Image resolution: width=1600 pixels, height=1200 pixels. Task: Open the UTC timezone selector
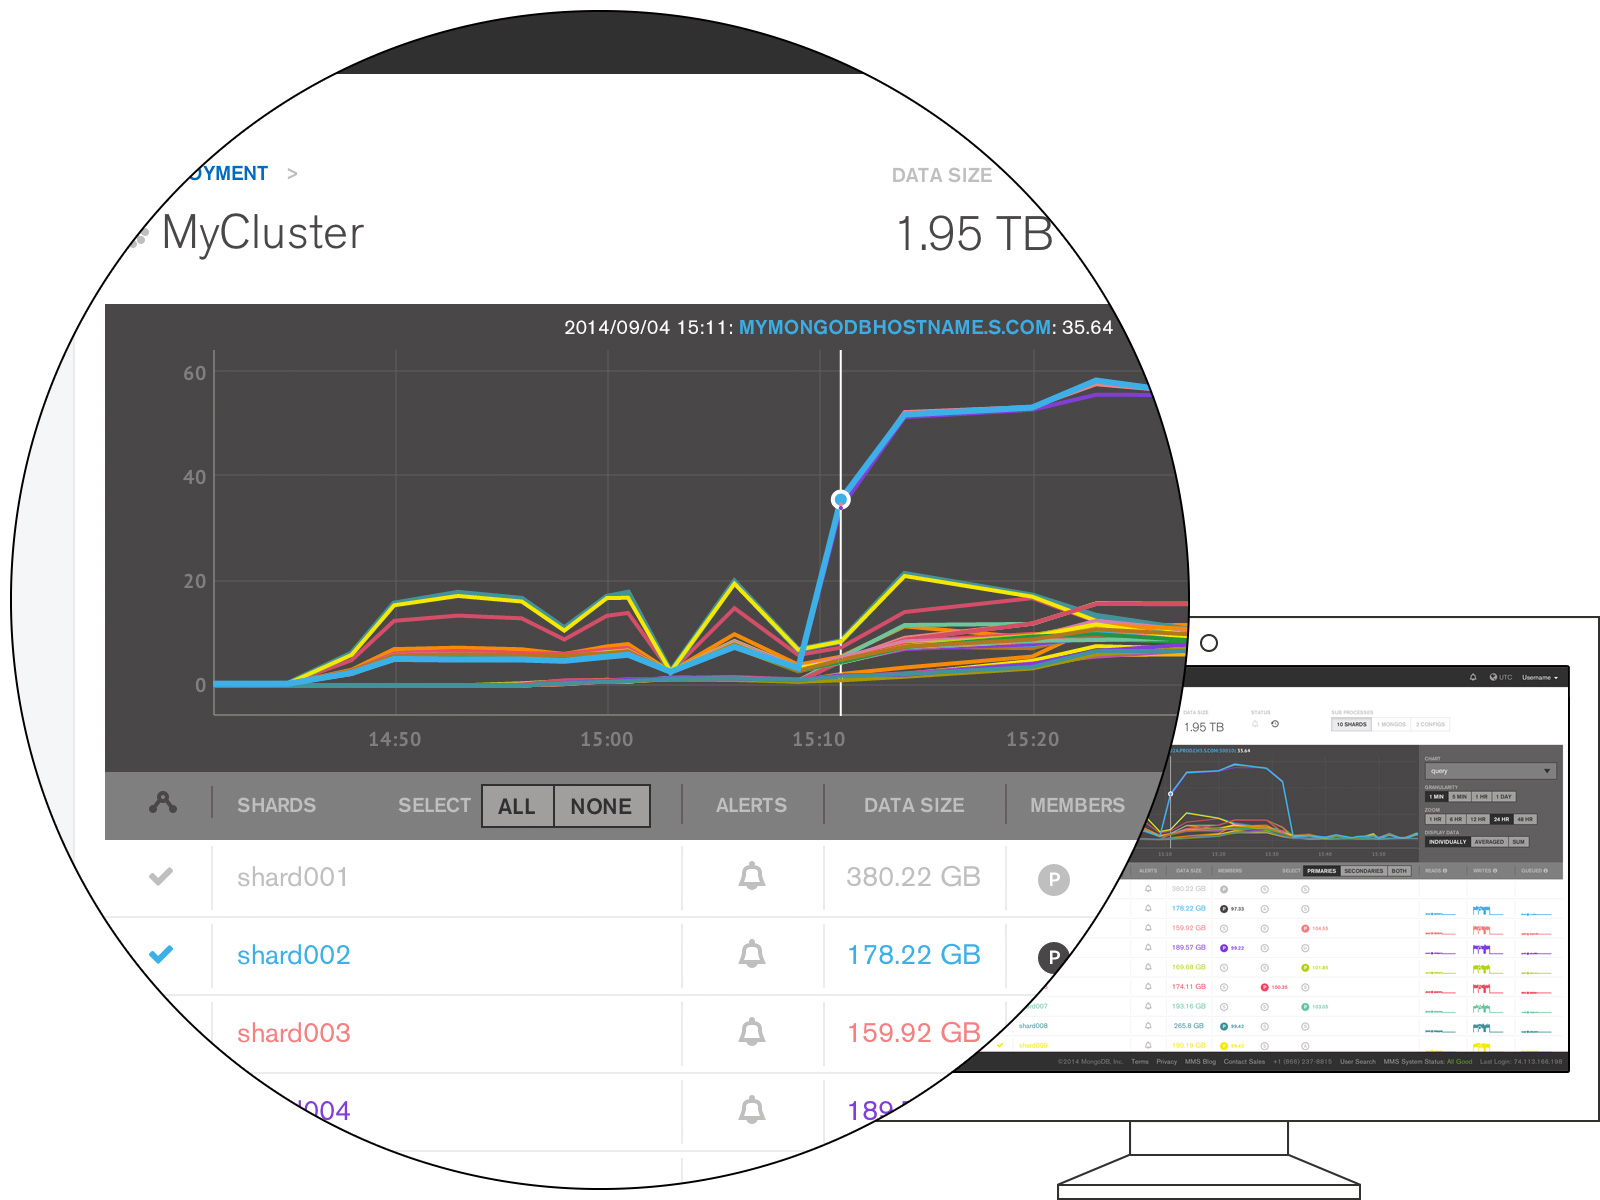[x=1501, y=677]
